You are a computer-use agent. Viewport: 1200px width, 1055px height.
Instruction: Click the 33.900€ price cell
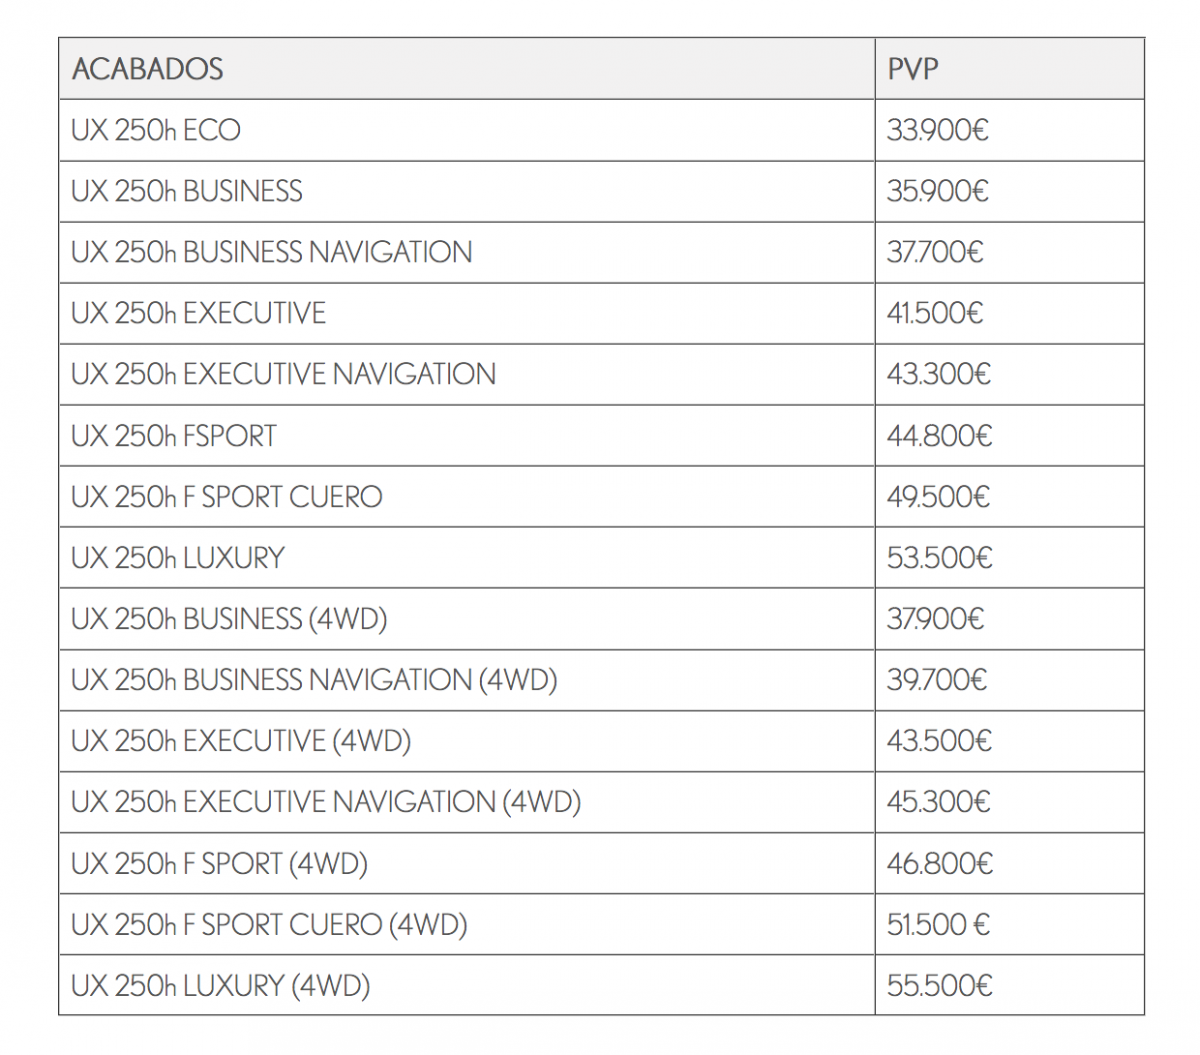tap(937, 130)
